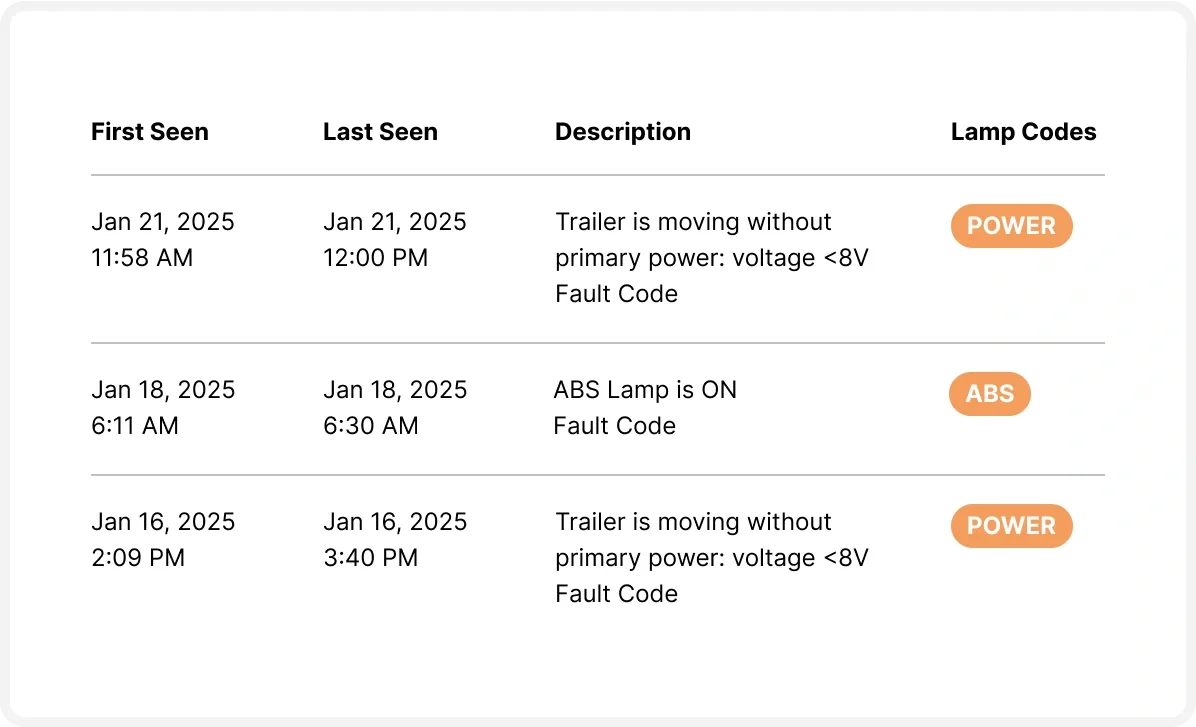The height and width of the screenshot is (727, 1196).
Task: Click the POWER badge in Jan 21 row
Action: coord(1011,226)
